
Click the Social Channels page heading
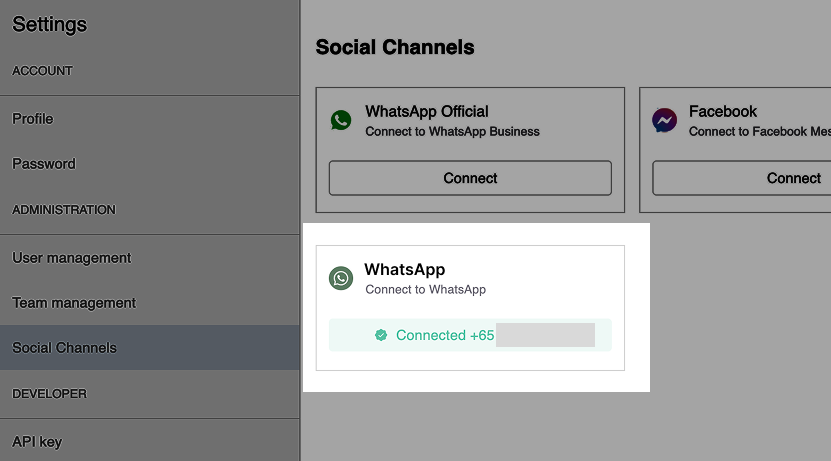[x=395, y=47]
